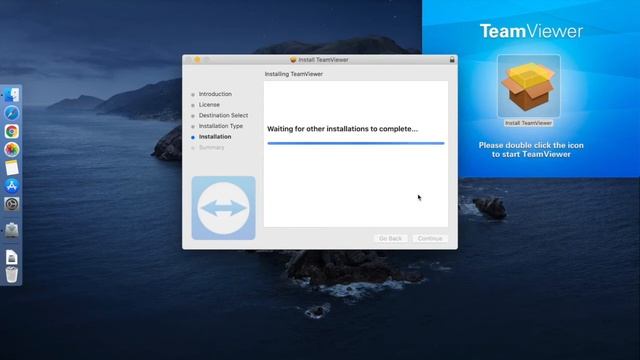
Task: Click the 'Waiting for other installations to complete' text
Action: pyautogui.click(x=342, y=129)
